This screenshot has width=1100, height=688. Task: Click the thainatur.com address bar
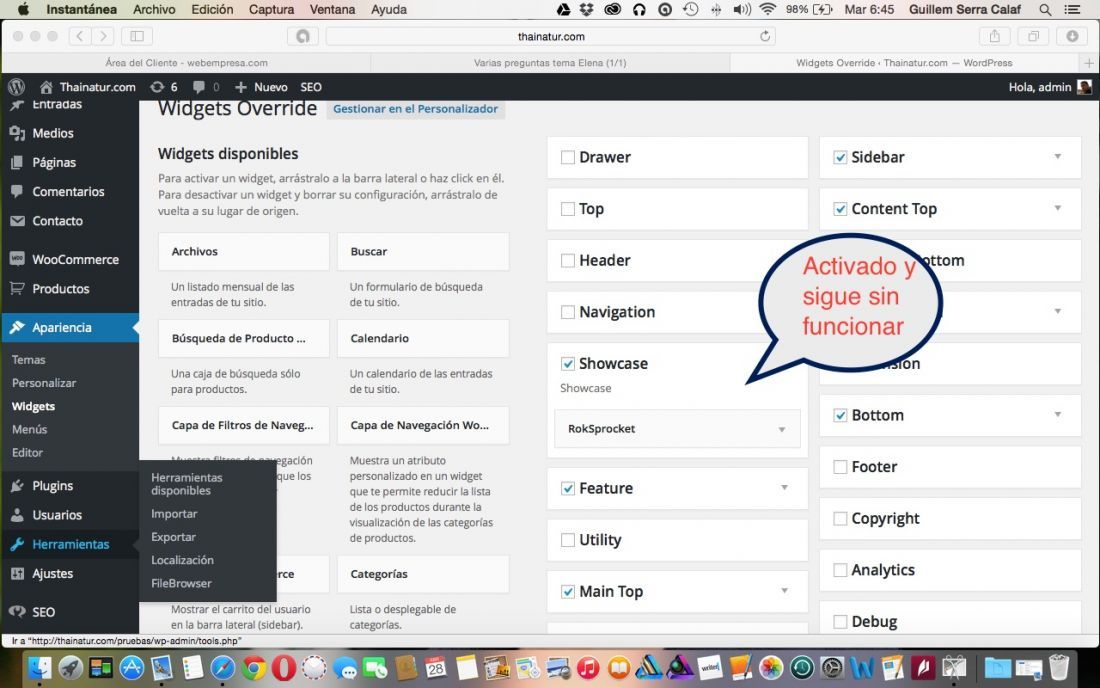[551, 36]
